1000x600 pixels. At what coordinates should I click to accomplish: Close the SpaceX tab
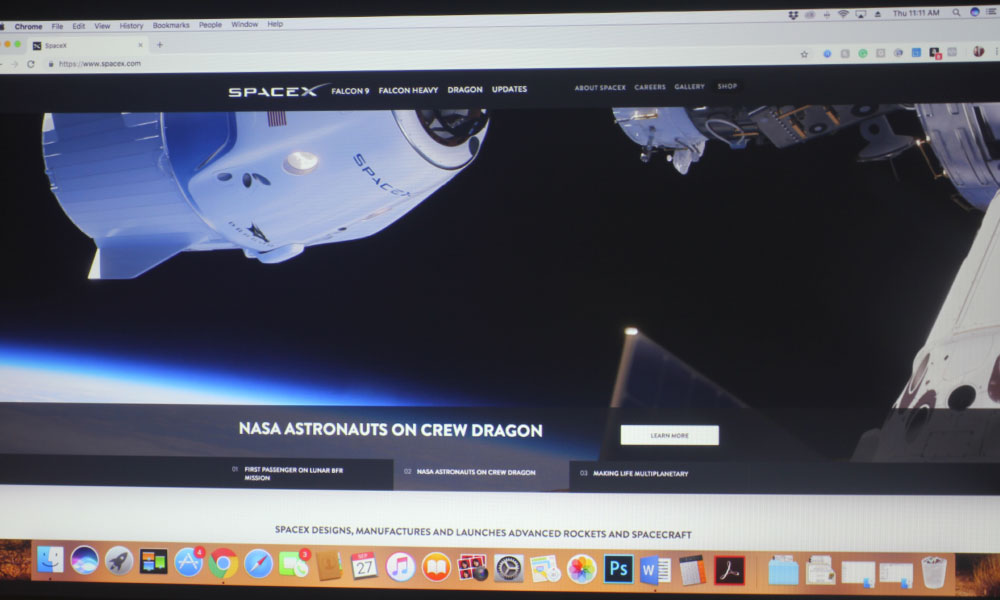pyautogui.click(x=140, y=45)
